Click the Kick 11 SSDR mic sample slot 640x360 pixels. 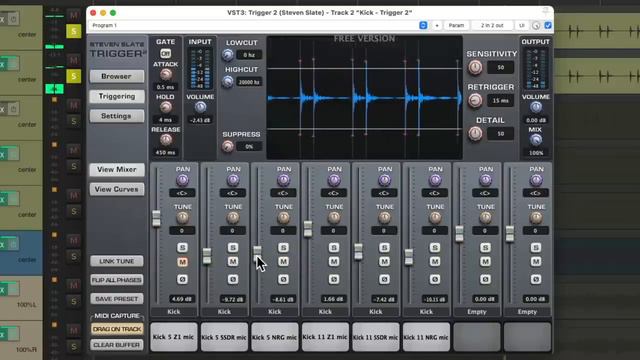[x=376, y=337]
